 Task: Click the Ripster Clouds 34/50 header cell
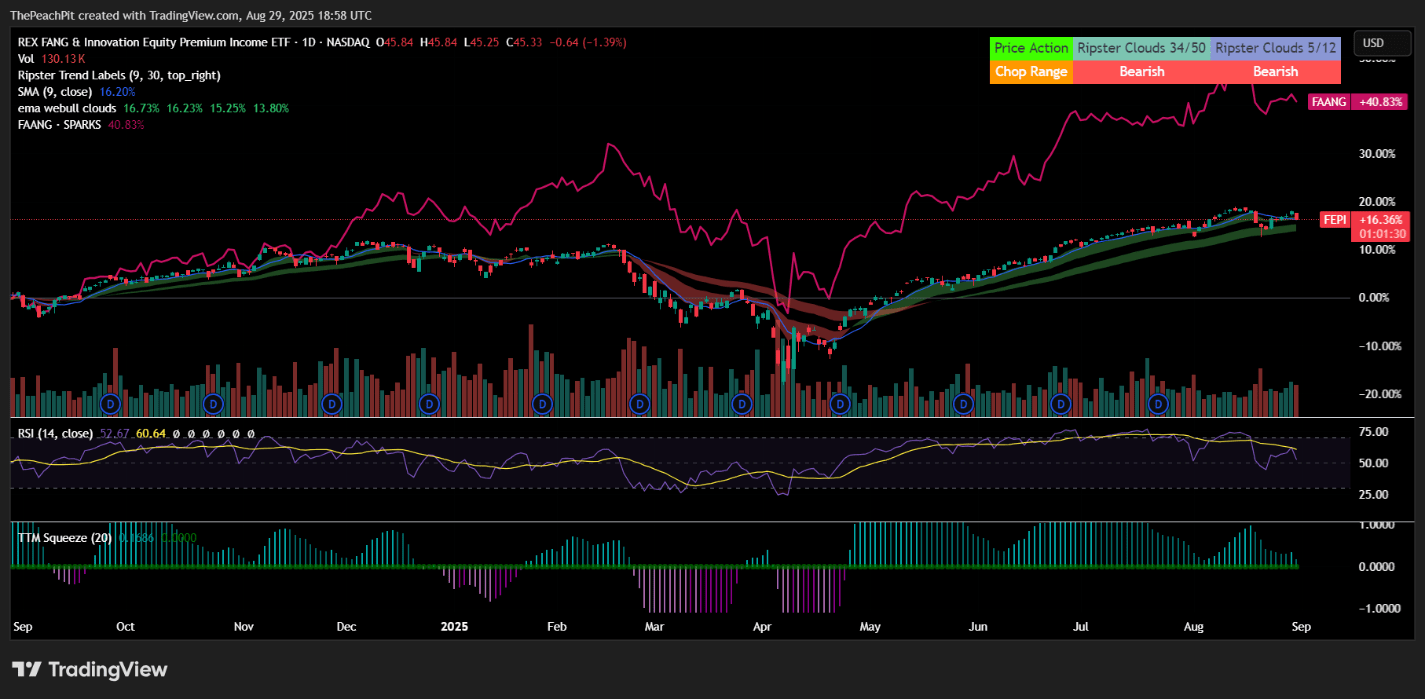(x=1141, y=48)
